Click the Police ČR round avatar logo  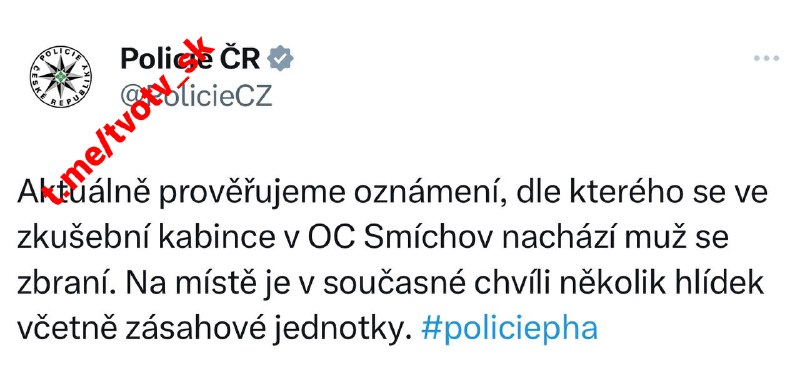tap(61, 77)
